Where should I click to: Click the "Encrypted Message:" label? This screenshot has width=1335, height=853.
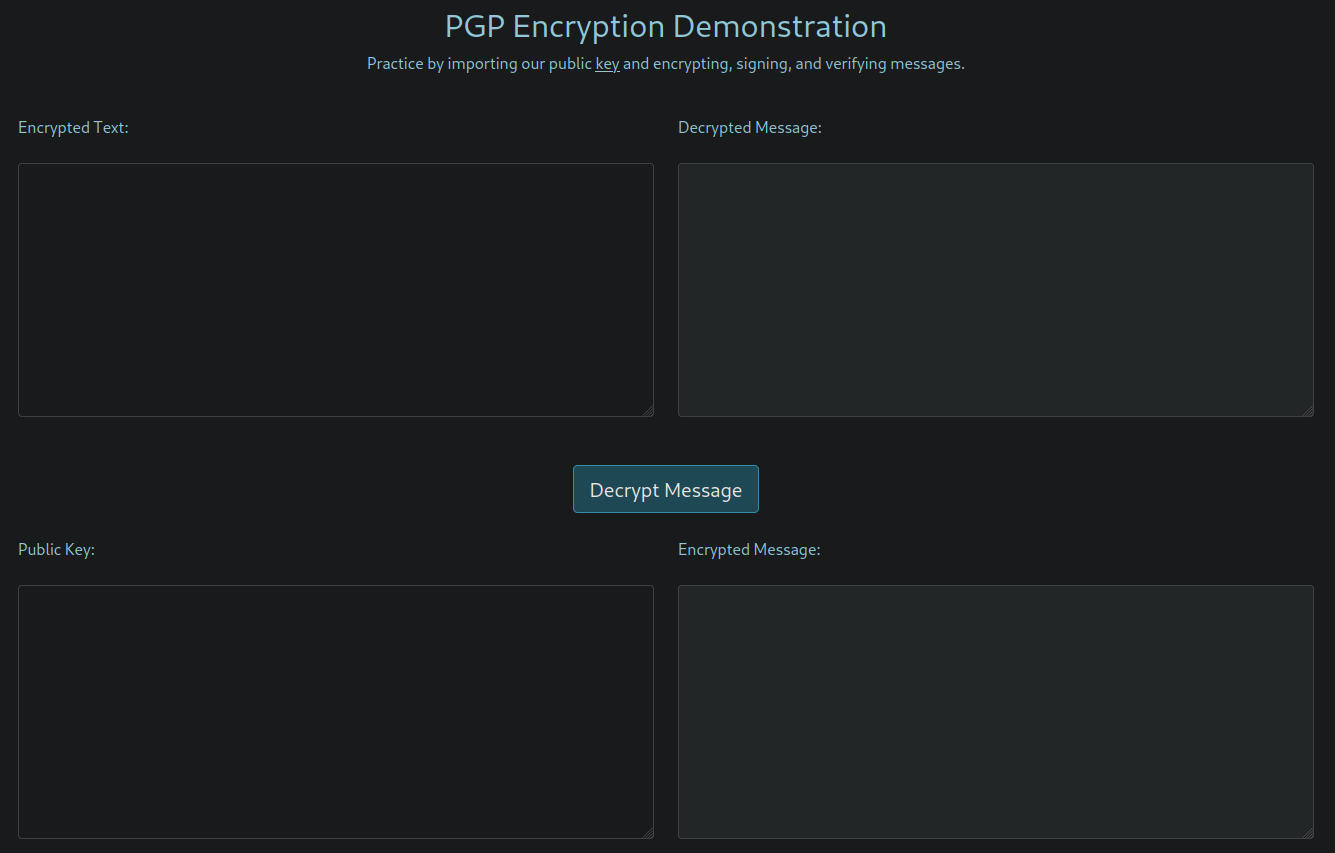click(x=748, y=550)
